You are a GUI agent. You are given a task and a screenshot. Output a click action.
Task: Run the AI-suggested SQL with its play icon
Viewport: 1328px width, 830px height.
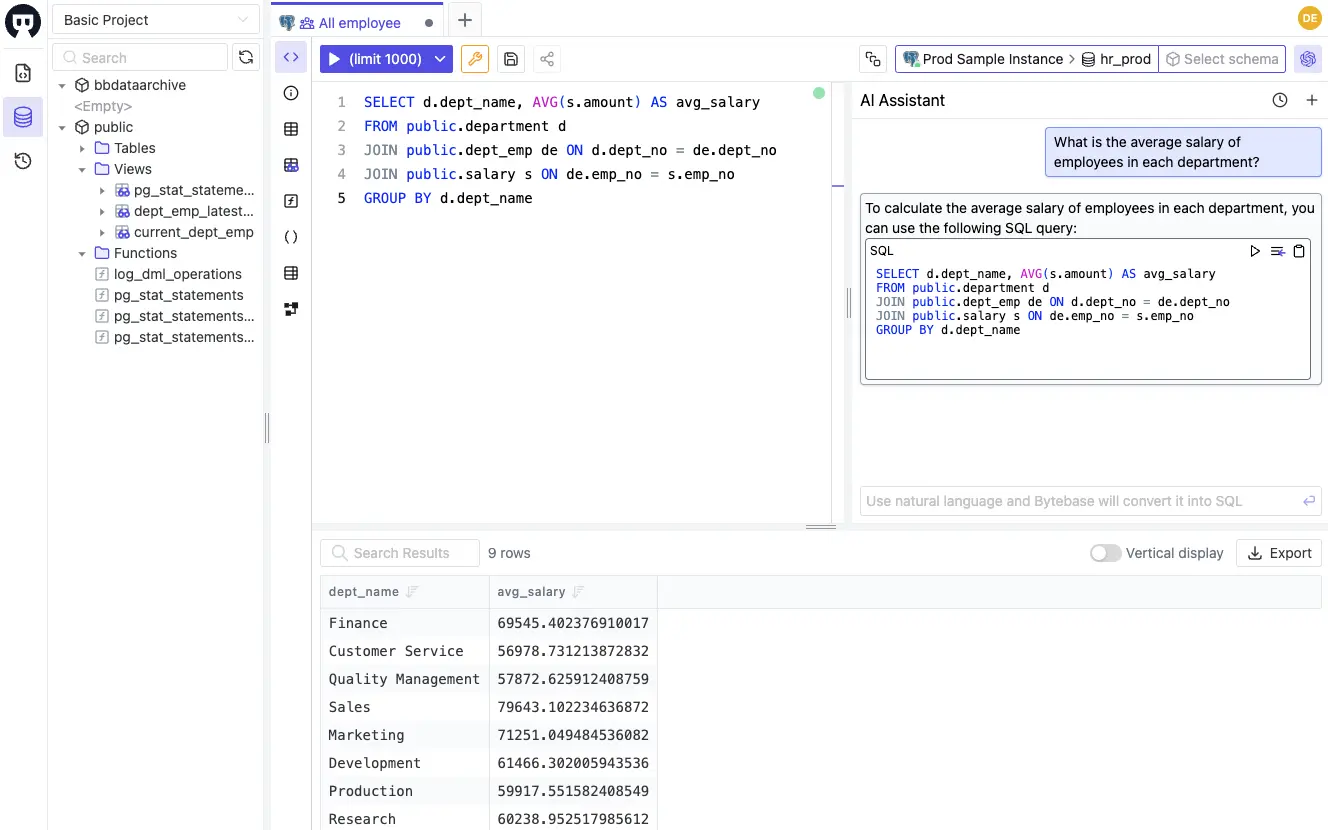pos(1255,251)
